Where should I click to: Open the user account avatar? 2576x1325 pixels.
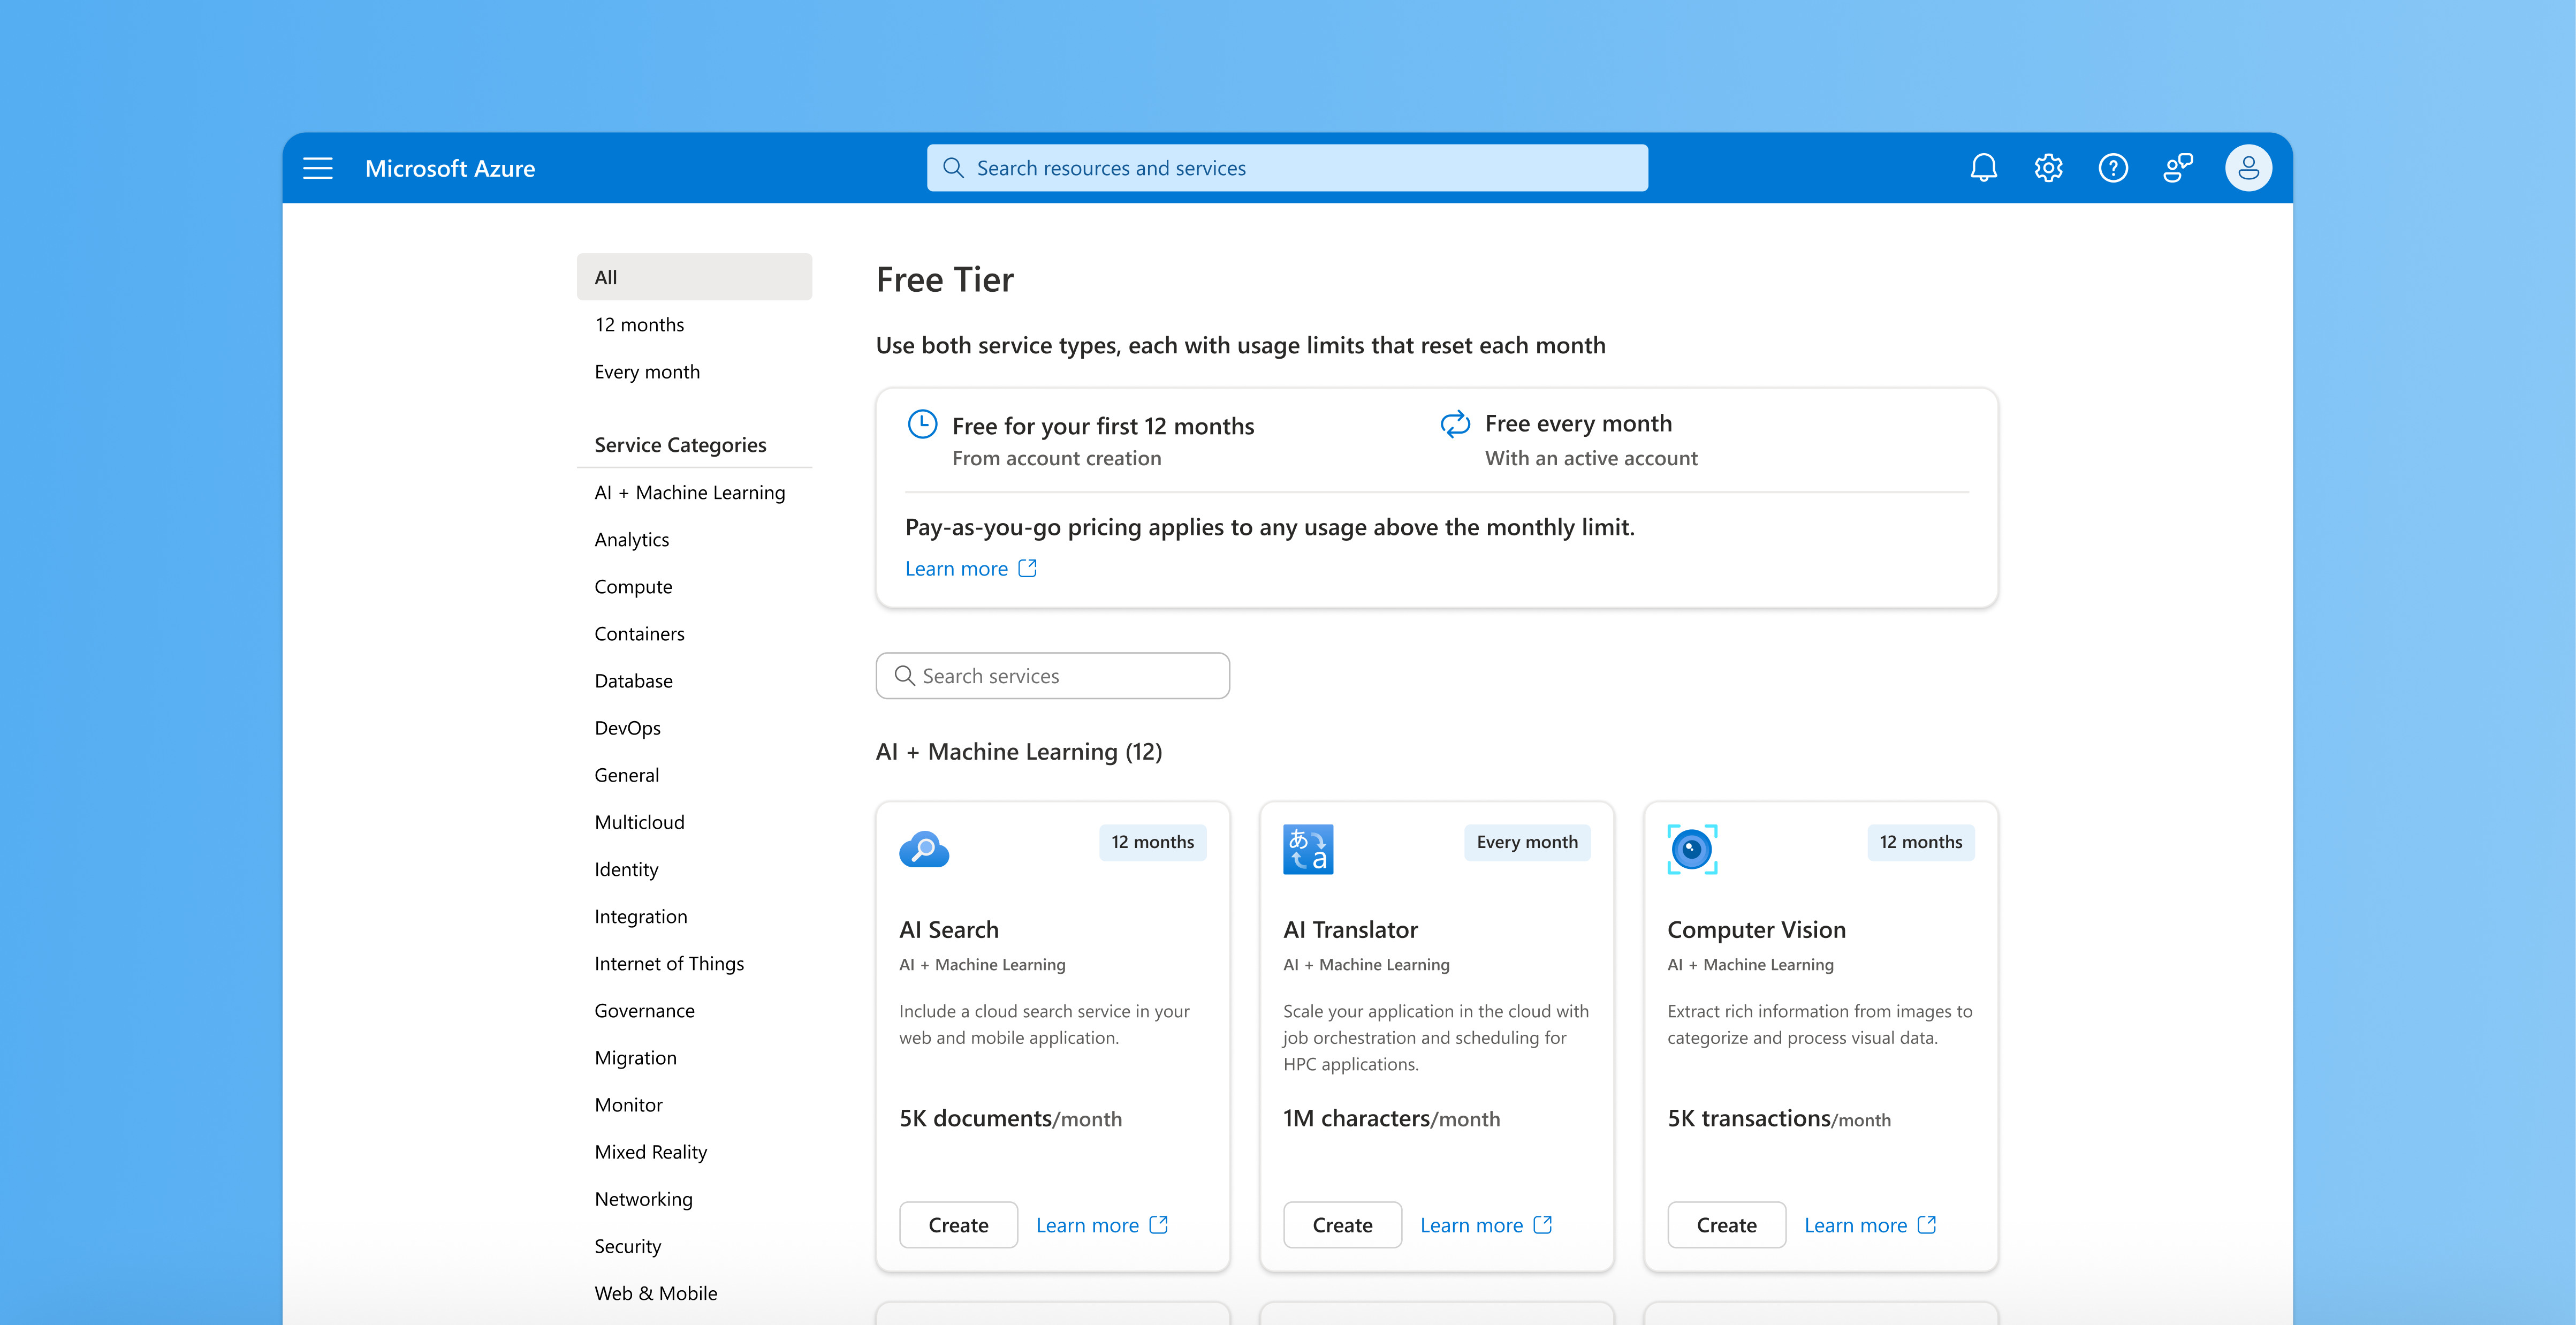pos(2248,168)
